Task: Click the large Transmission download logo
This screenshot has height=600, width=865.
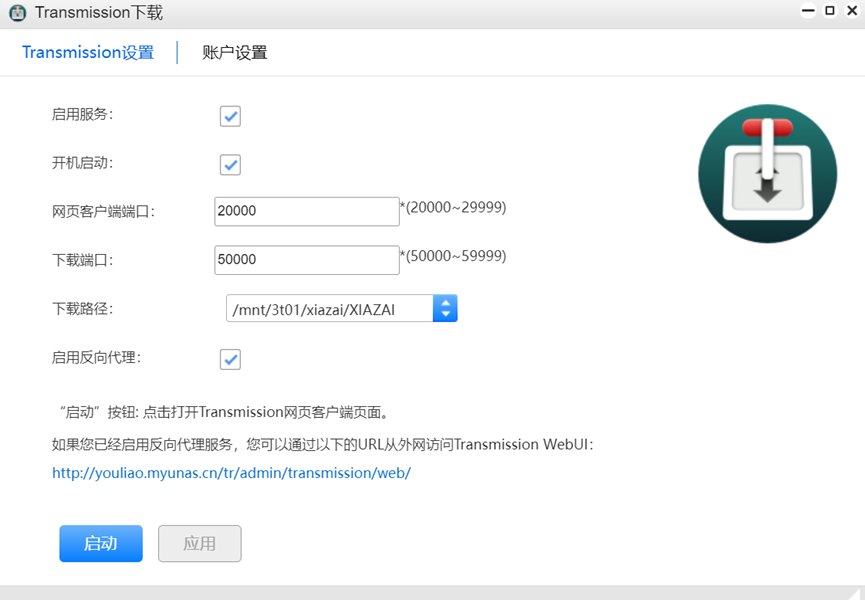Action: pyautogui.click(x=766, y=174)
